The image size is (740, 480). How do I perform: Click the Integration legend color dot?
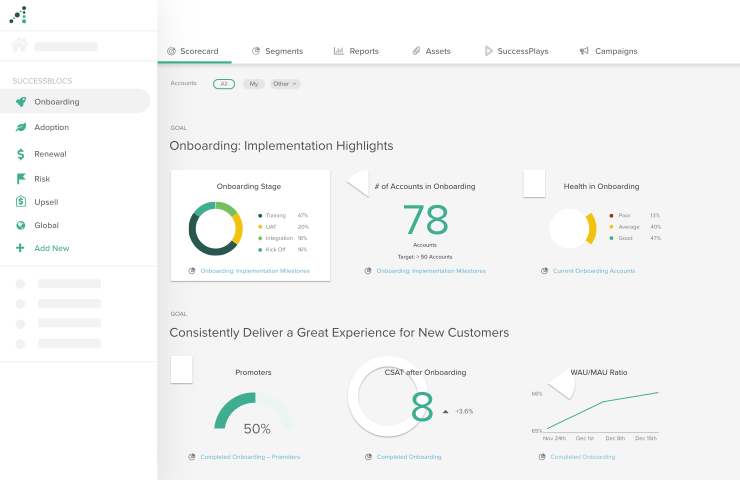[x=260, y=238]
